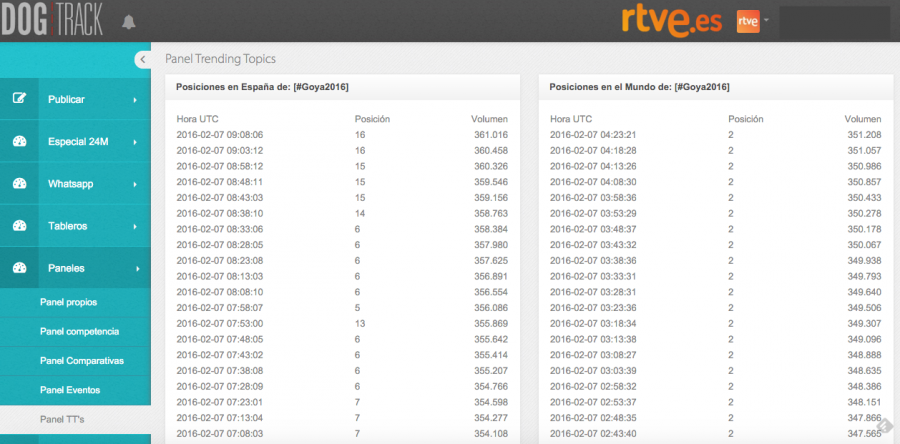The image size is (900, 444).
Task: Select the 2016-02-07 08:28:05 timestamp
Action: tap(220, 245)
